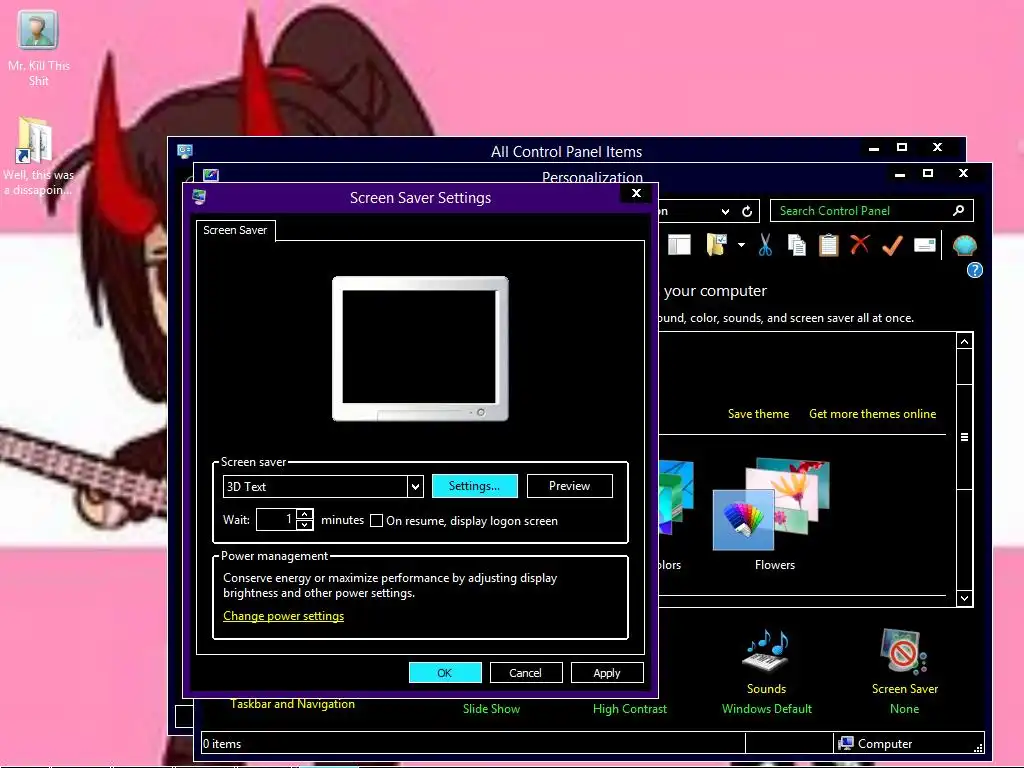Click the Rename icon in Personalization toolbar
The width and height of the screenshot is (1024, 768).
click(x=925, y=245)
